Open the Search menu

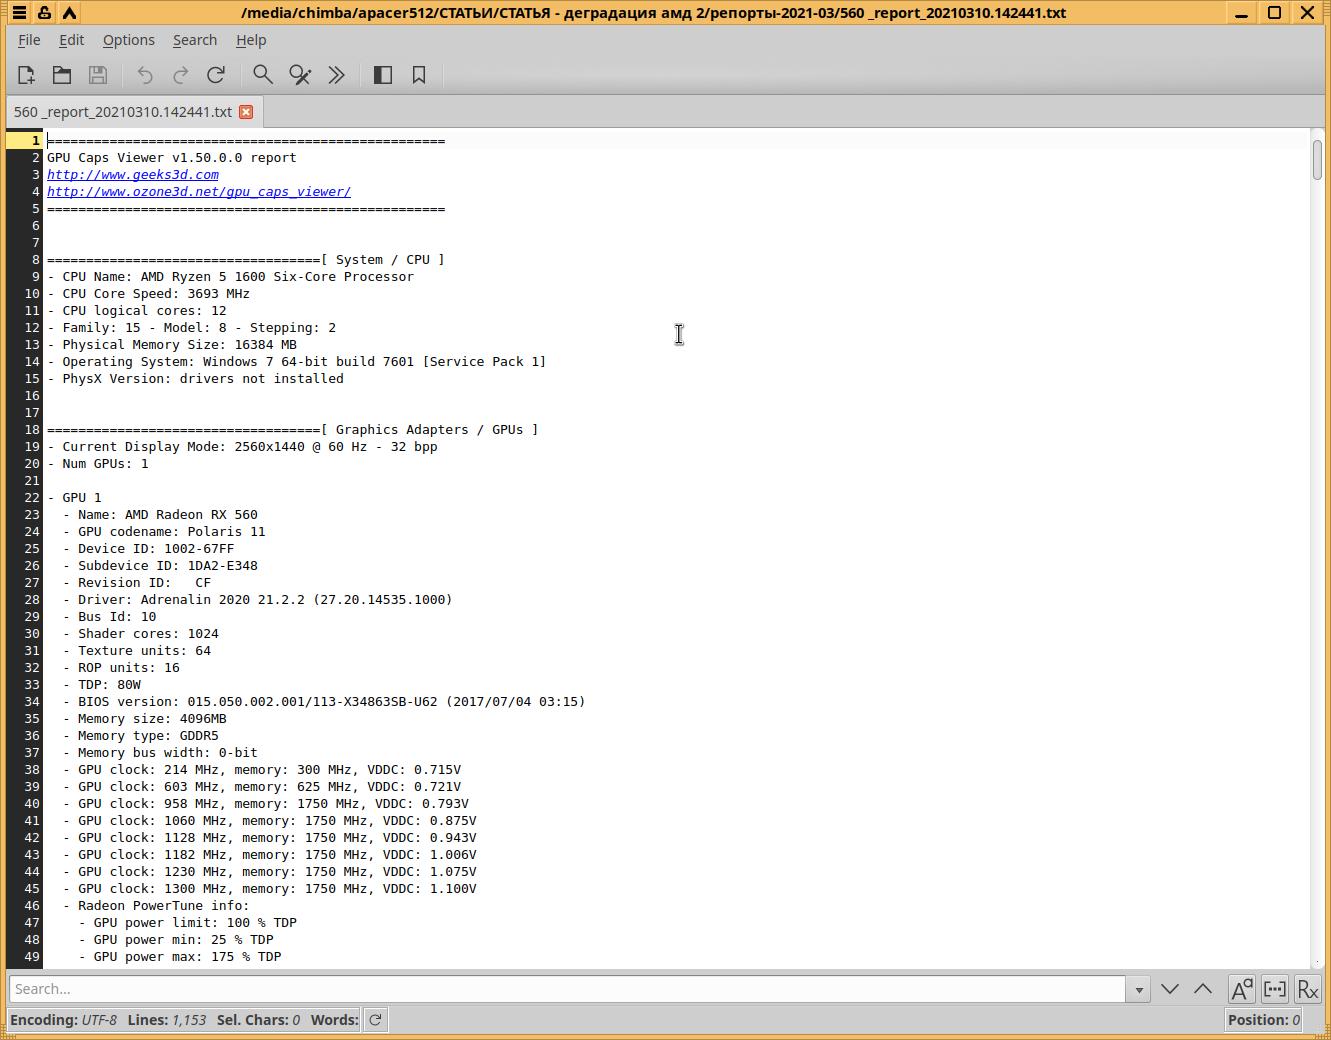(195, 40)
